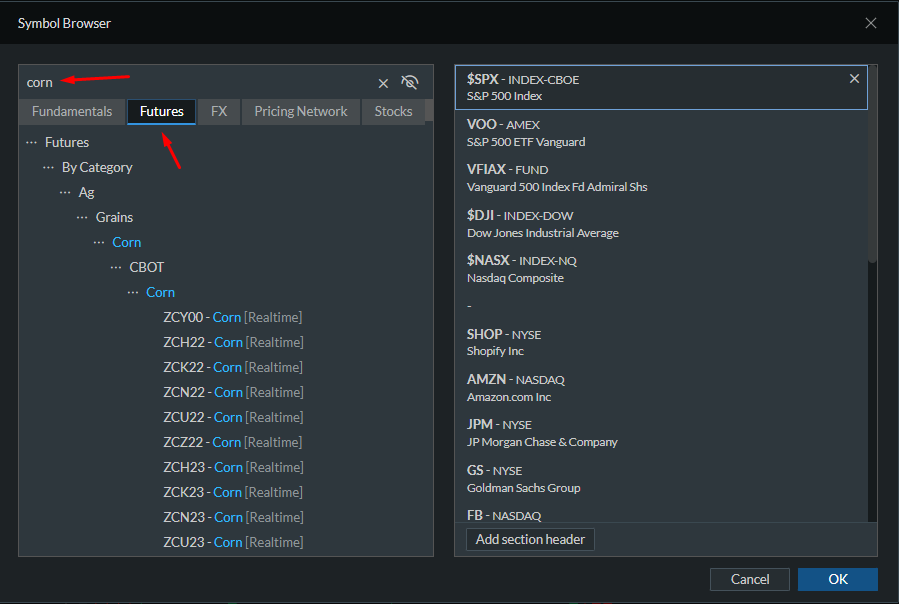Click the Add section header button
This screenshot has width=899, height=604.
point(530,539)
